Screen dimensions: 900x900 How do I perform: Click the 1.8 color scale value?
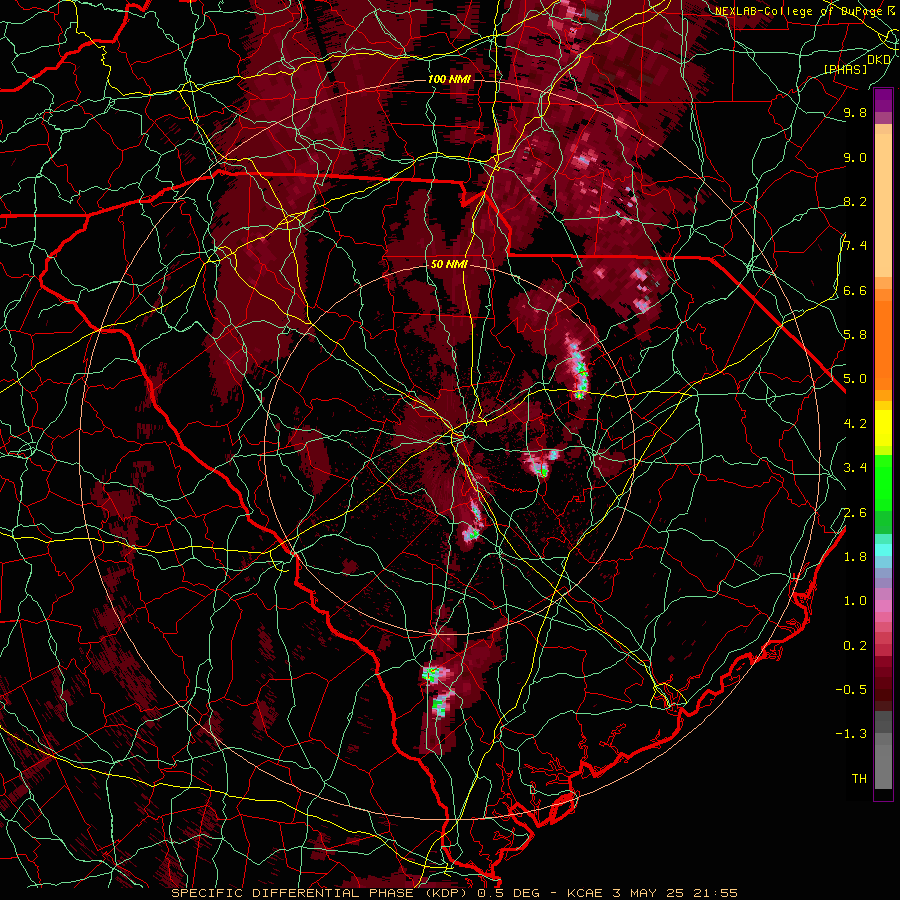[855, 557]
